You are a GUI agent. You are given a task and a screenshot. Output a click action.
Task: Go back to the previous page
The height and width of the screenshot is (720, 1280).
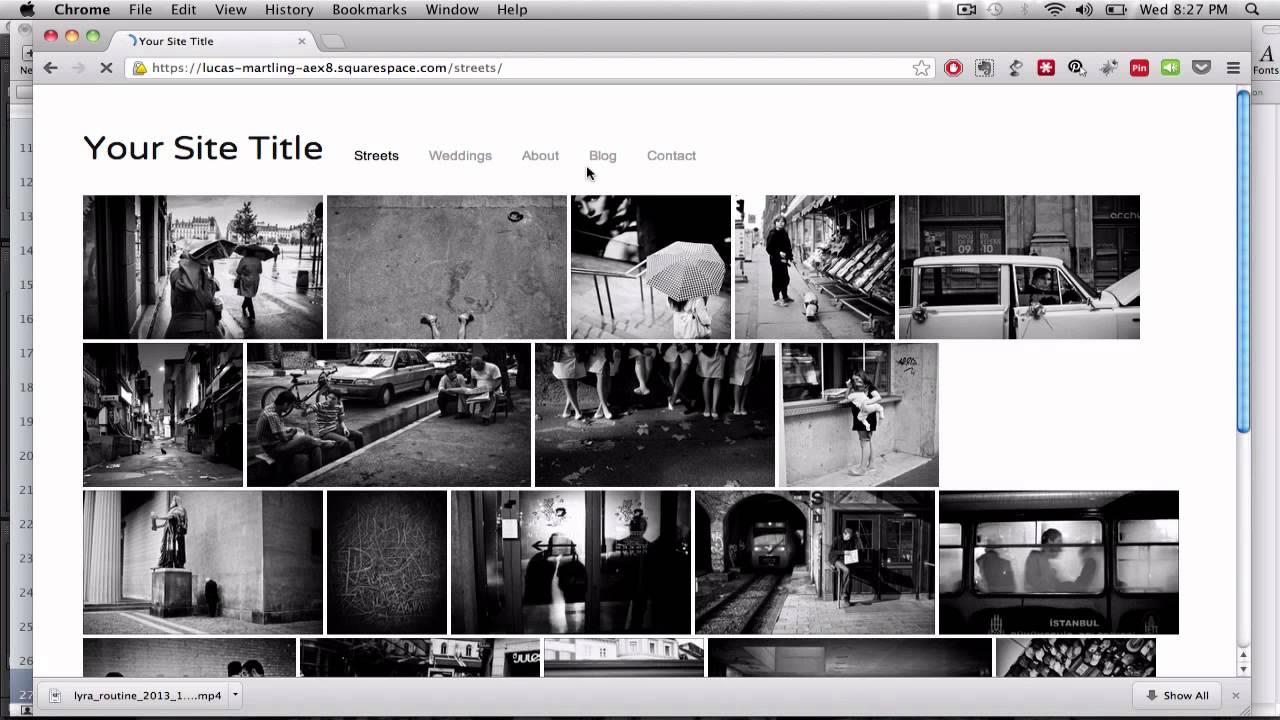tap(51, 68)
